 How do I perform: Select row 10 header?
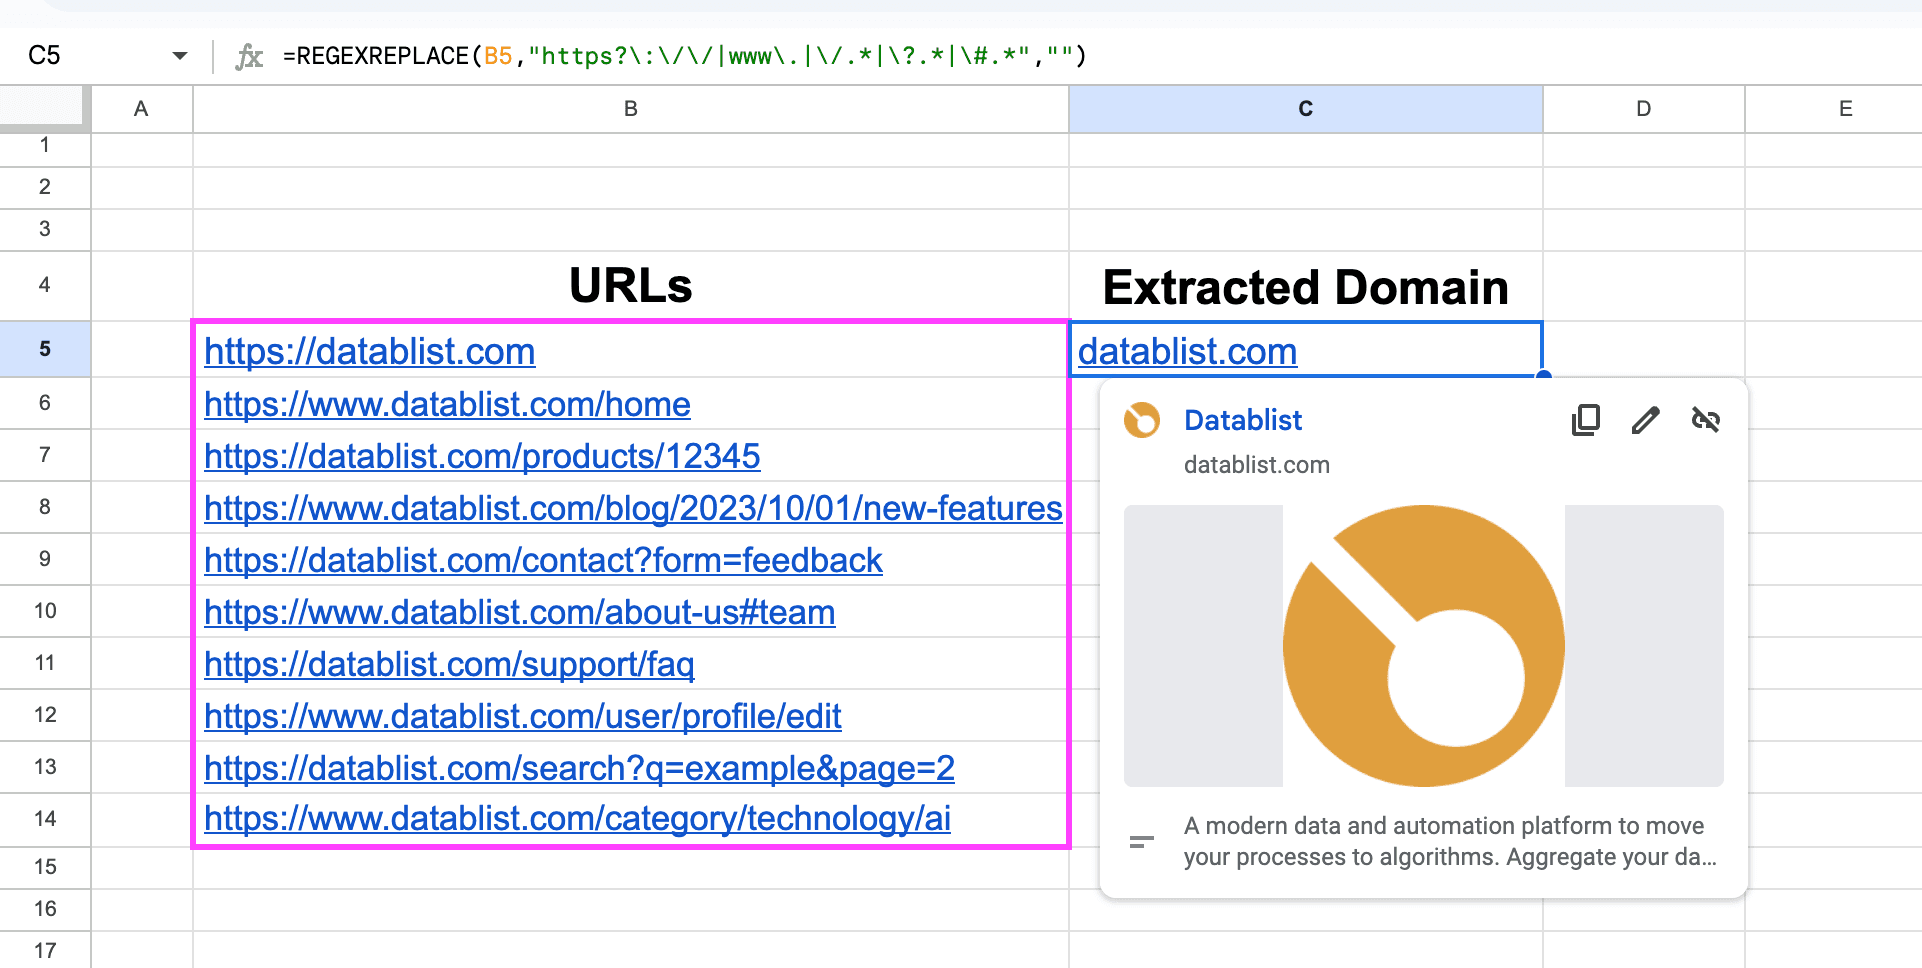(45, 610)
